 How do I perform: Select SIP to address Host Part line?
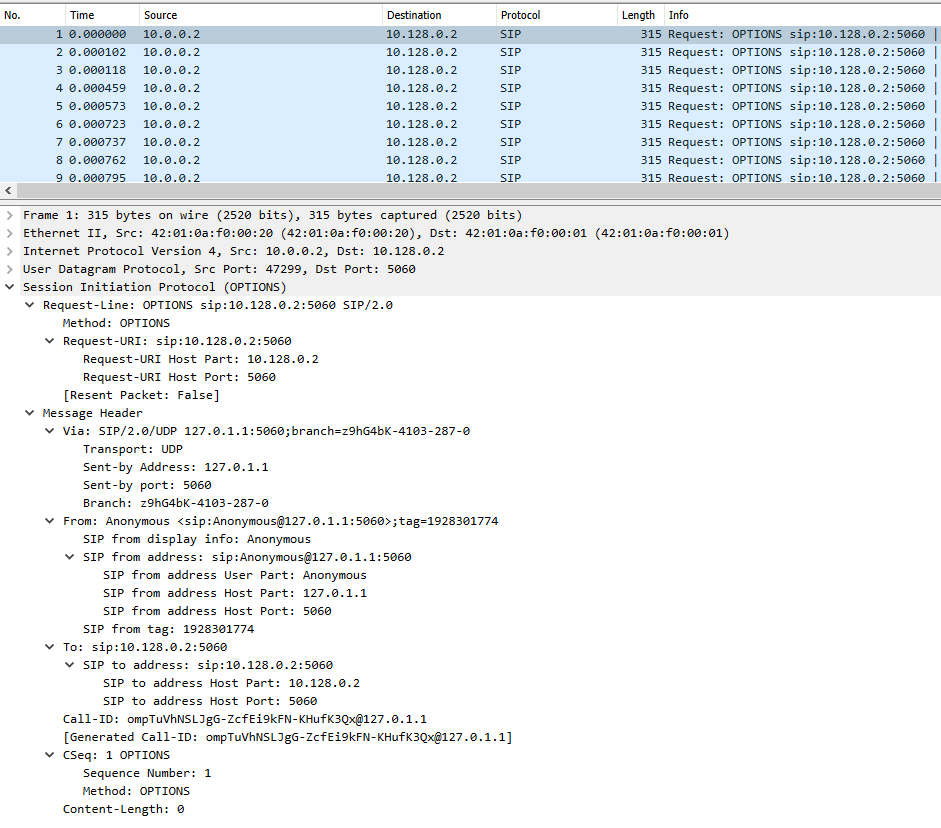click(231, 683)
